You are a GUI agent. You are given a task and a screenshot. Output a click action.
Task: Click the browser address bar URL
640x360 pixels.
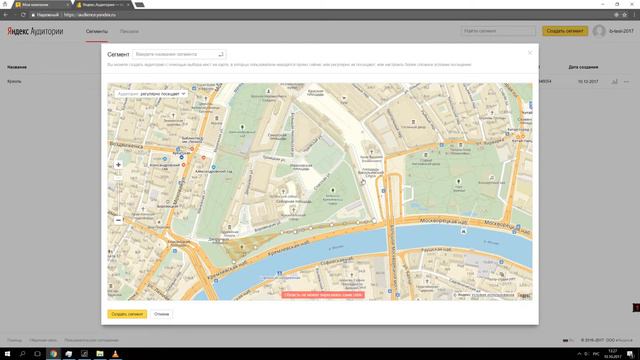90,15
